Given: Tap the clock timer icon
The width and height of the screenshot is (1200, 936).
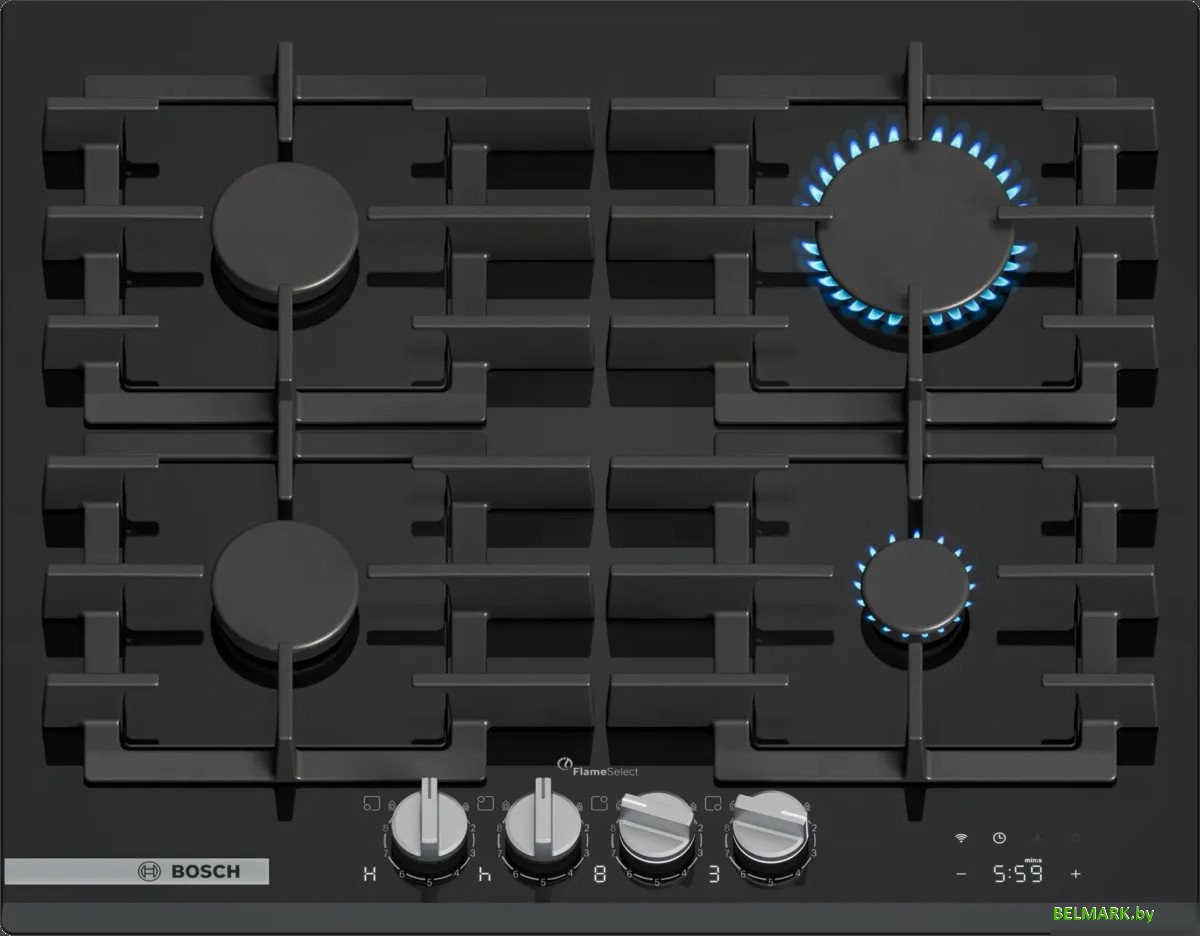Looking at the screenshot, I should 998,839.
